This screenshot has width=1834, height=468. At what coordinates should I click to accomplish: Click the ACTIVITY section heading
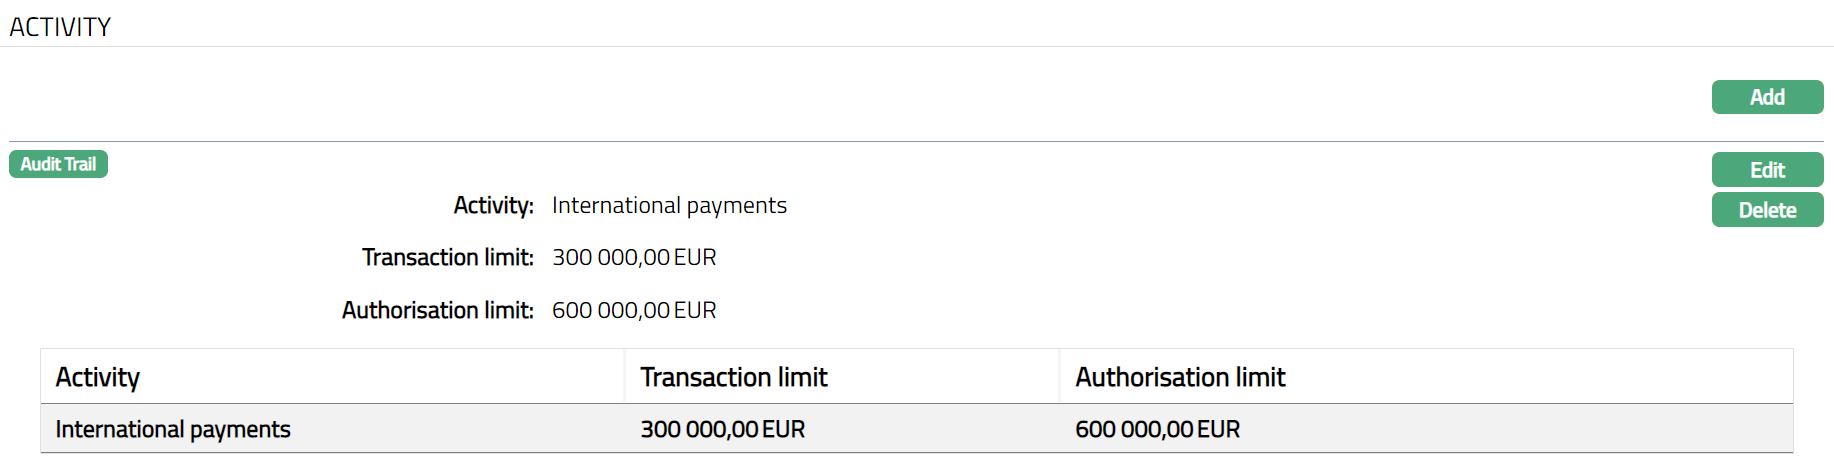tap(60, 27)
